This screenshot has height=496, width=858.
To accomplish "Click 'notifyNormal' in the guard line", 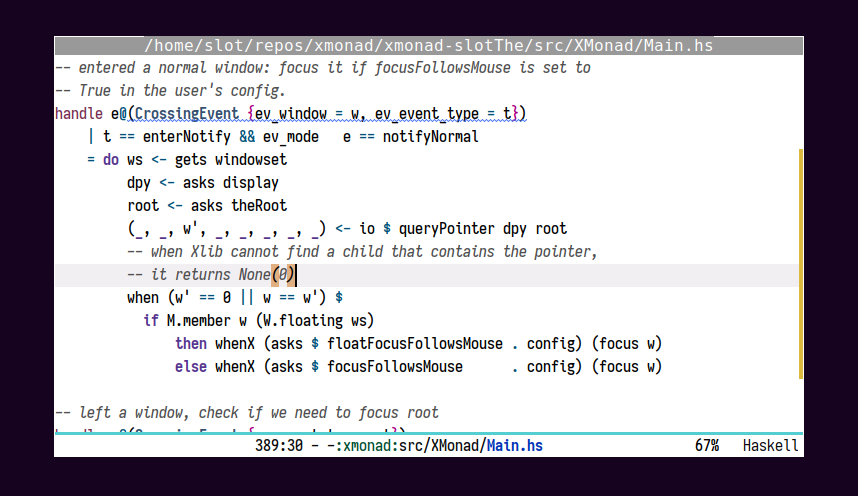I will click(430, 137).
